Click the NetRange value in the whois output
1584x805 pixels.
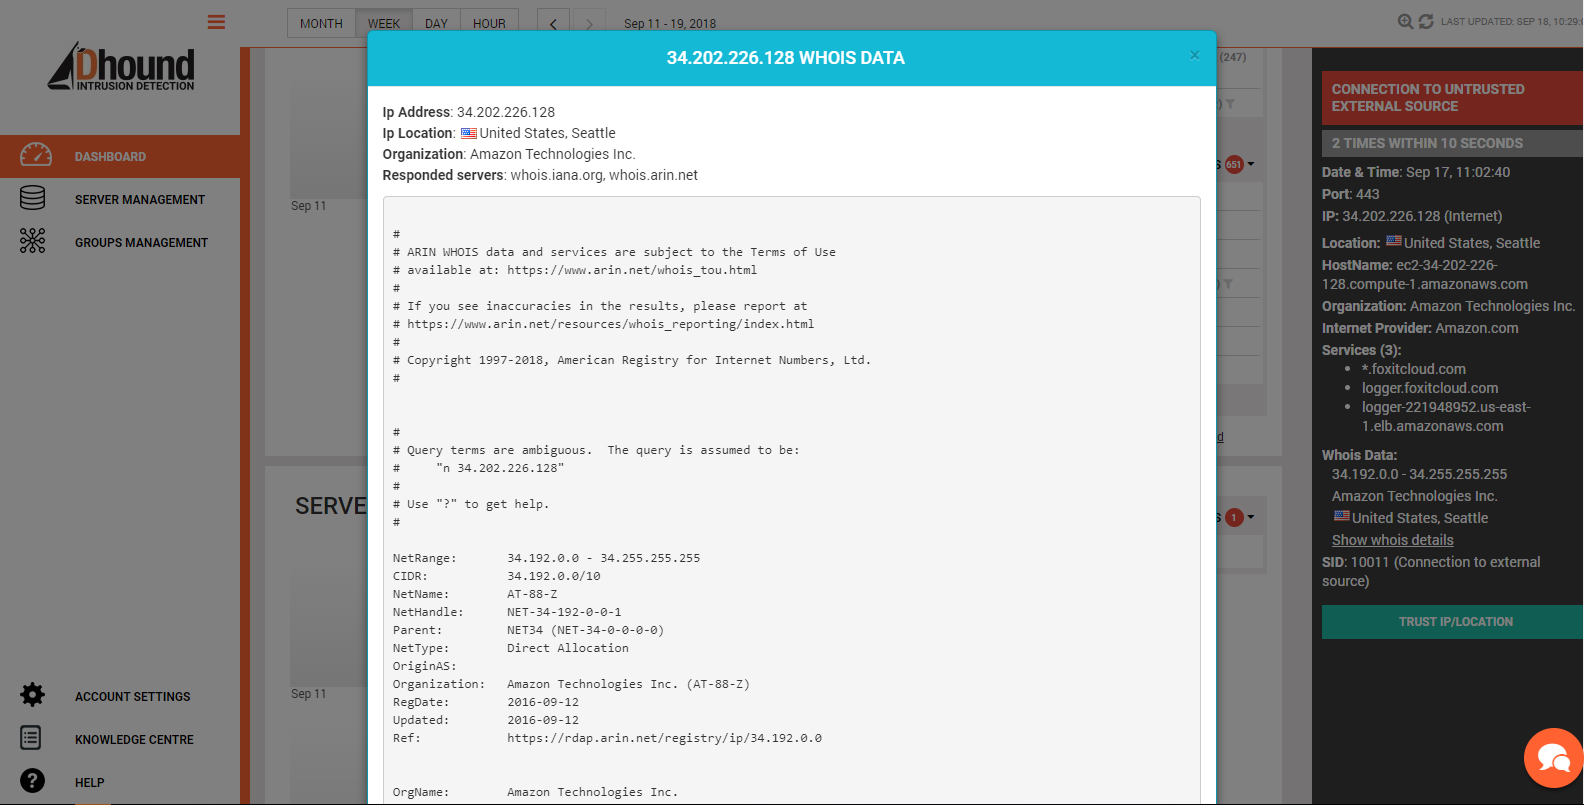[604, 558]
